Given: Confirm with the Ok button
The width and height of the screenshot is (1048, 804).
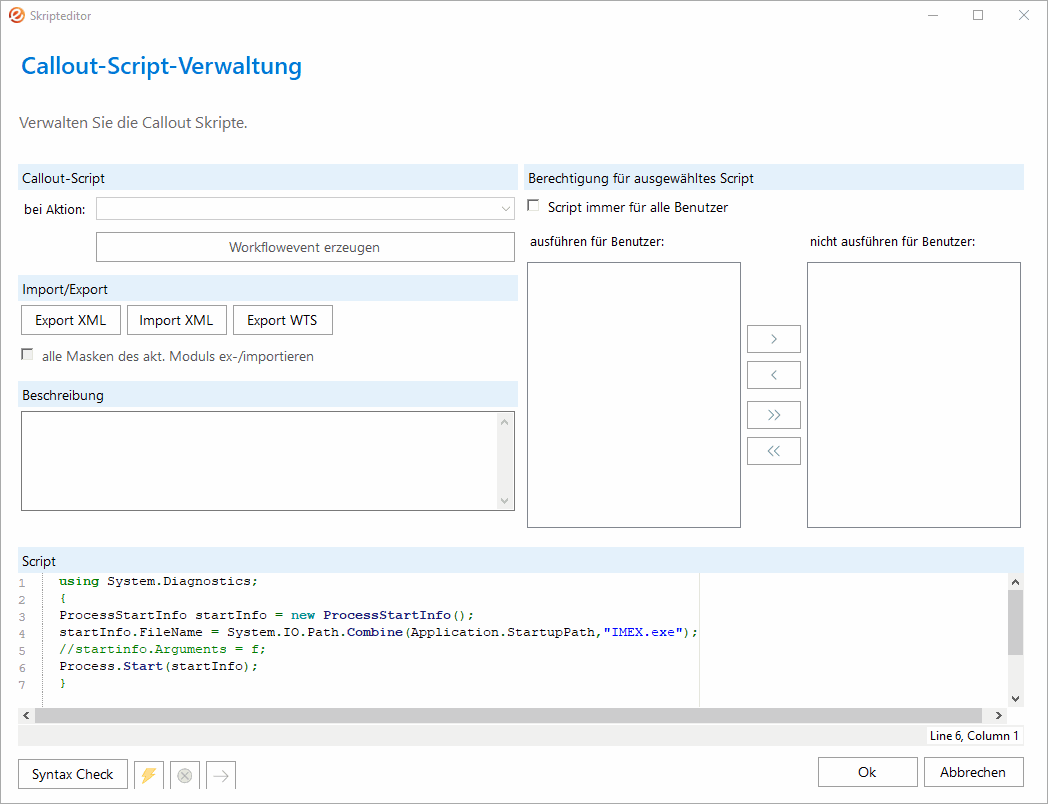Looking at the screenshot, I should point(868,772).
